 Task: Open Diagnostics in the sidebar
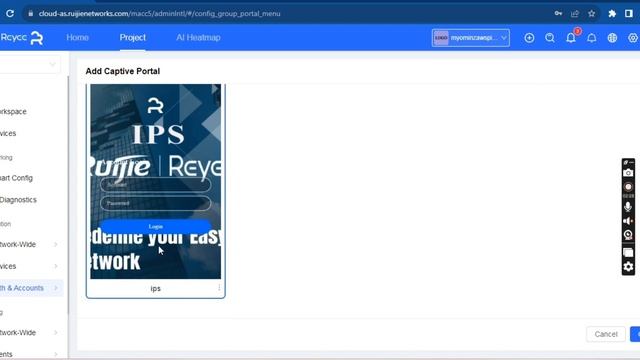(18, 200)
